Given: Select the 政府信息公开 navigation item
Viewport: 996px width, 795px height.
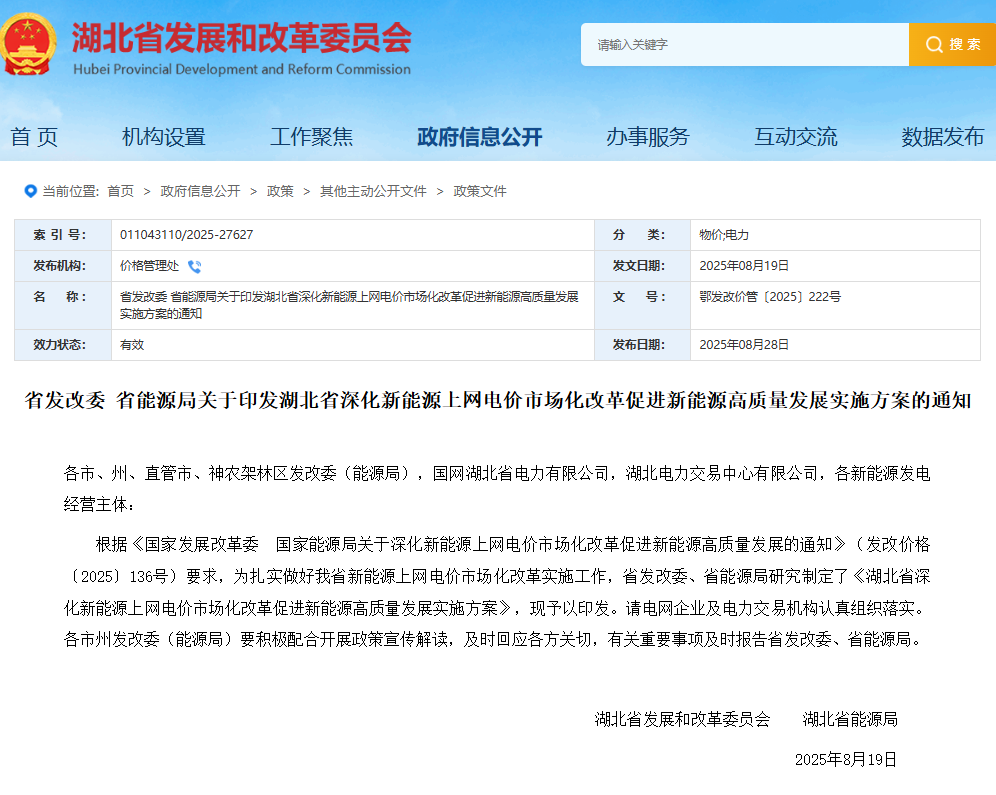Looking at the screenshot, I should click(479, 137).
